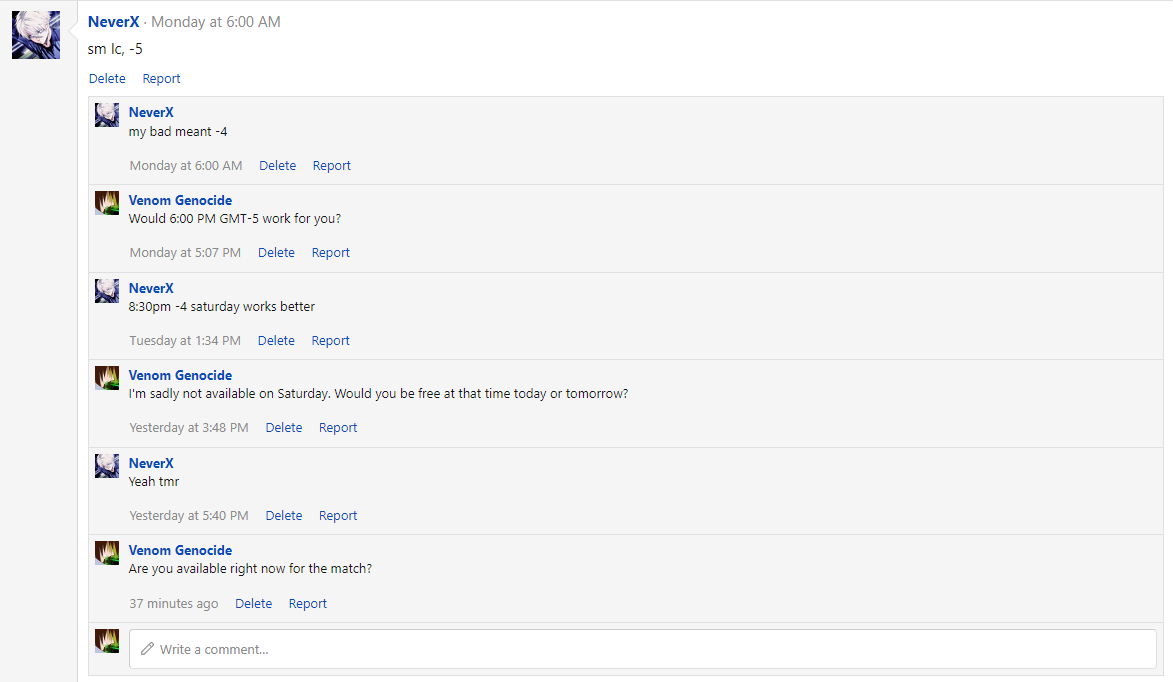
Task: Click NeverX avatar beside 'Yeah tmr' comment
Action: (x=107, y=466)
